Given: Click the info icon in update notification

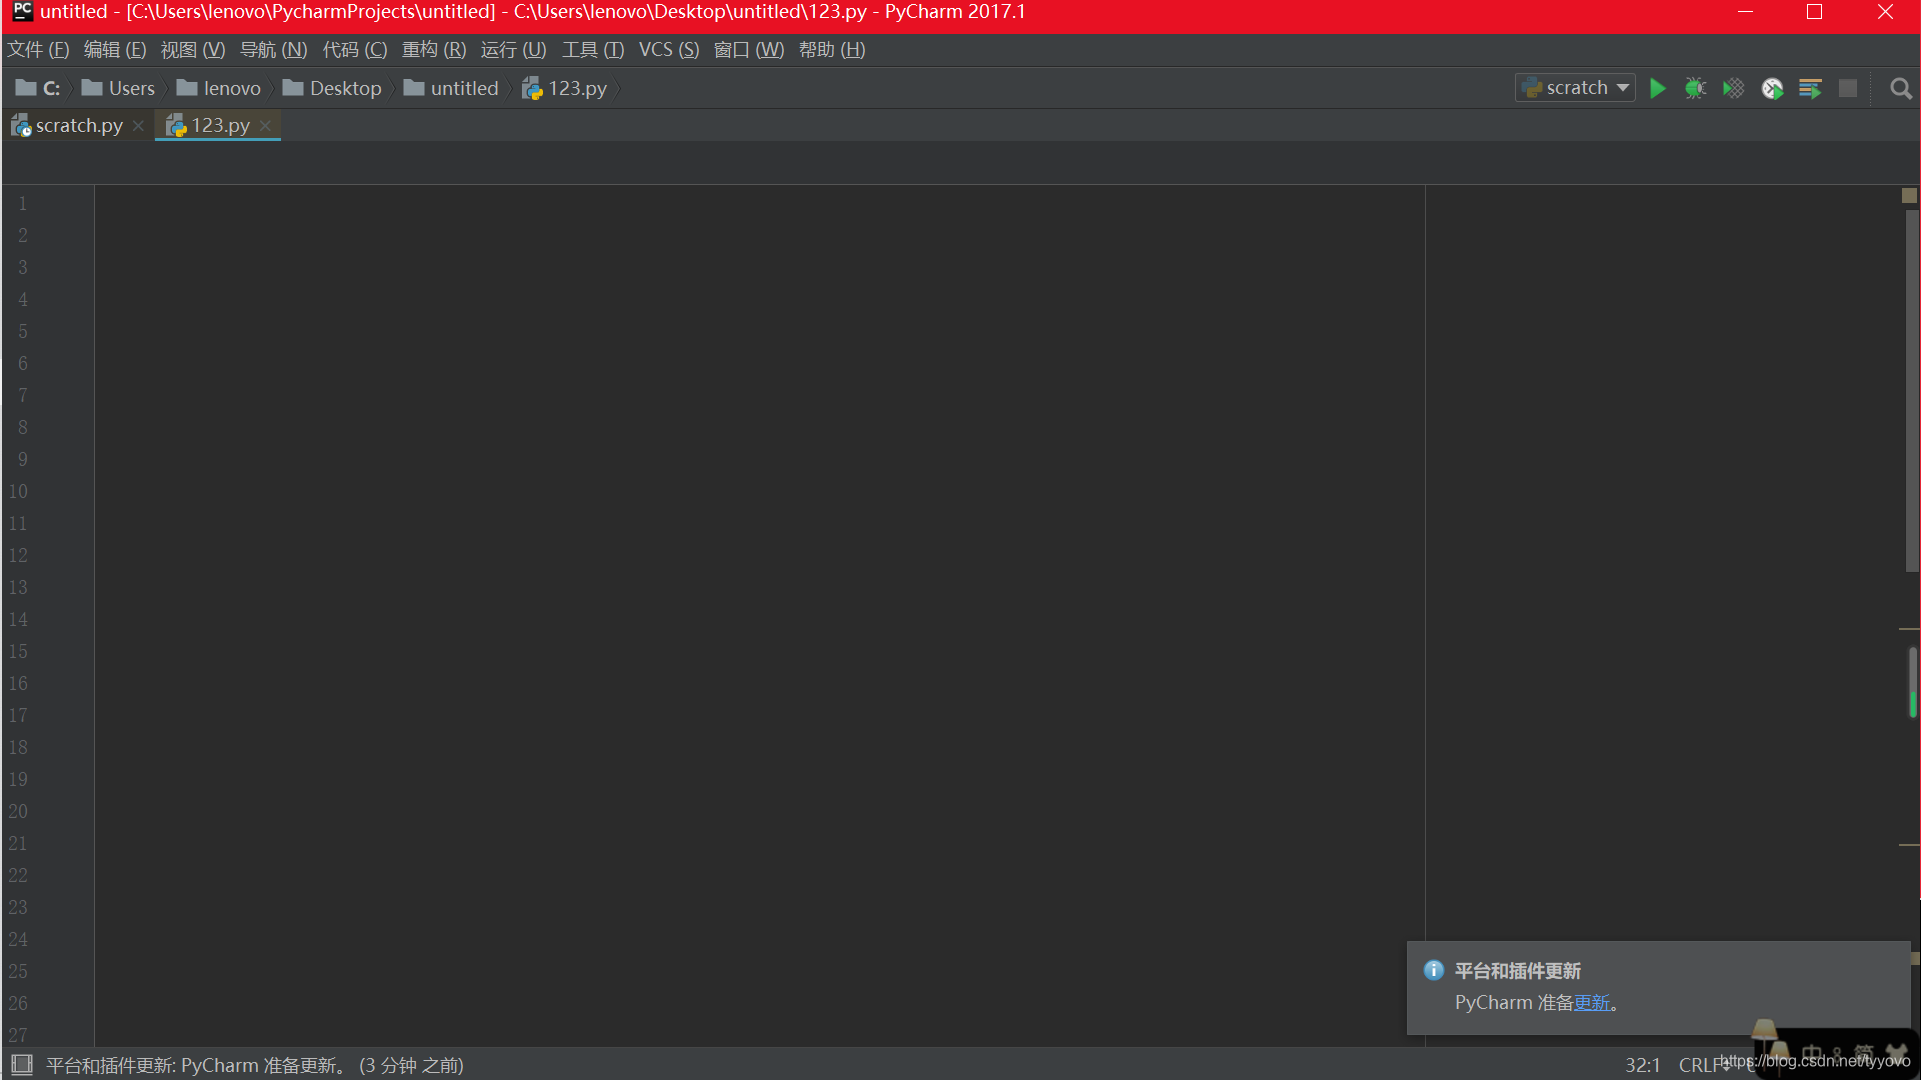Looking at the screenshot, I should tap(1433, 970).
